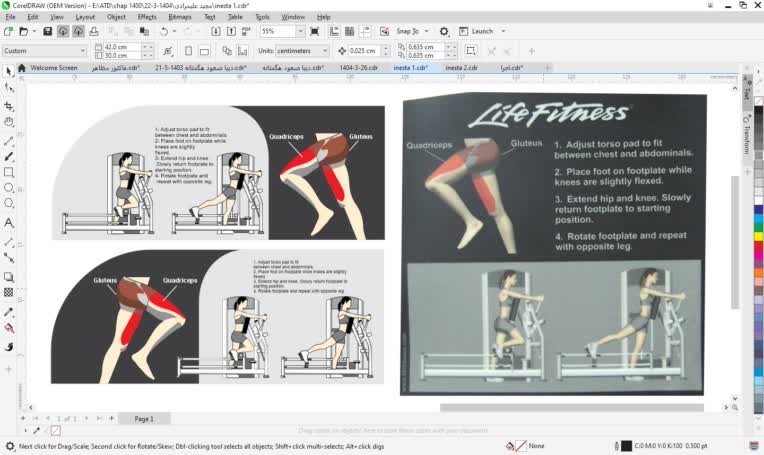Toggle Show guidelines
This screenshot has width=764, height=455.
pyautogui.click(x=365, y=32)
